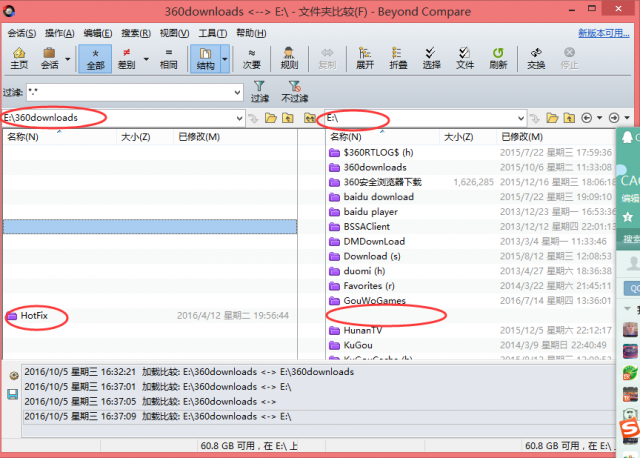Select the 360安全浏览器下载 folder
Screen dimensions: 640x458
(x=375, y=182)
